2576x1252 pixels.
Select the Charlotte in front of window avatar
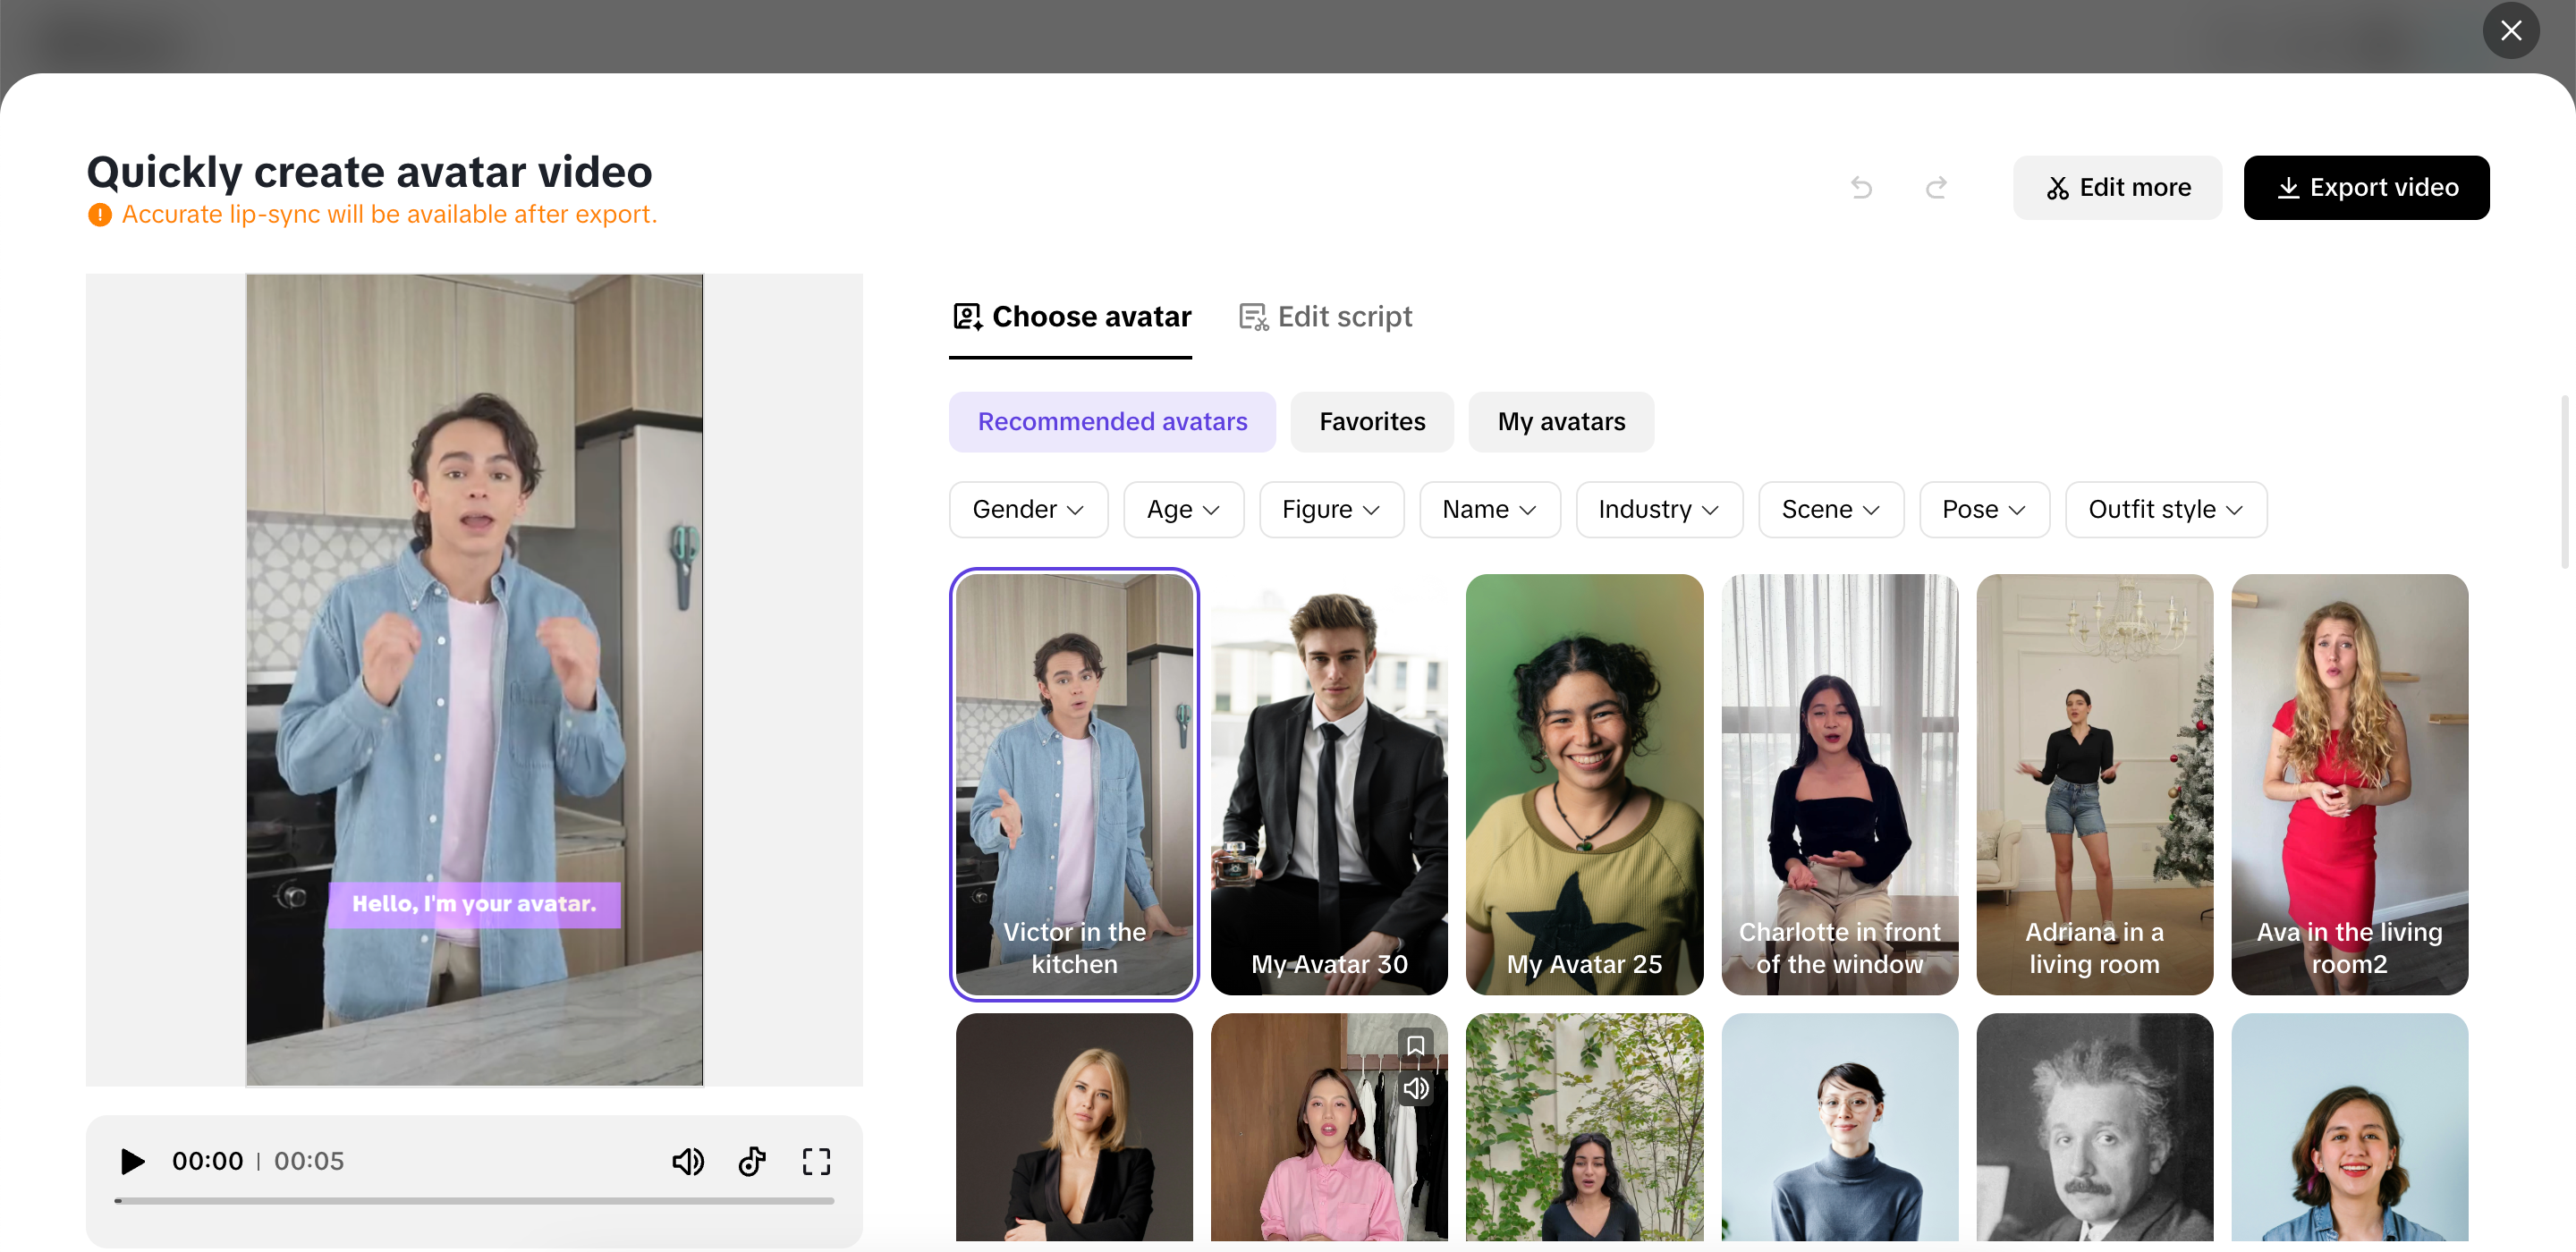pyautogui.click(x=1840, y=785)
